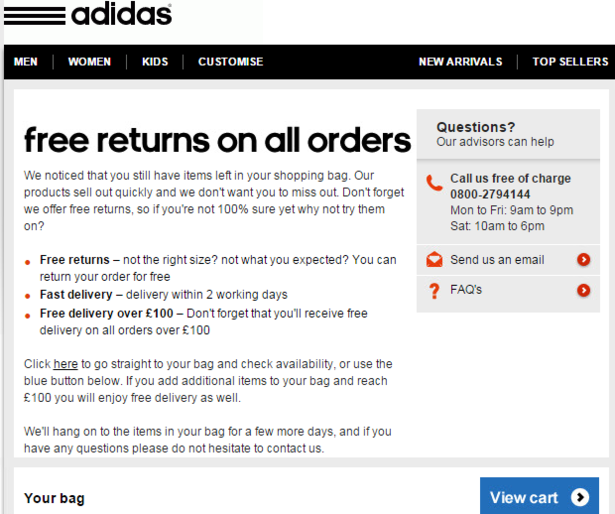Open the CUSTOMISE menu item
Screen dimensions: 615x514
pos(231,62)
